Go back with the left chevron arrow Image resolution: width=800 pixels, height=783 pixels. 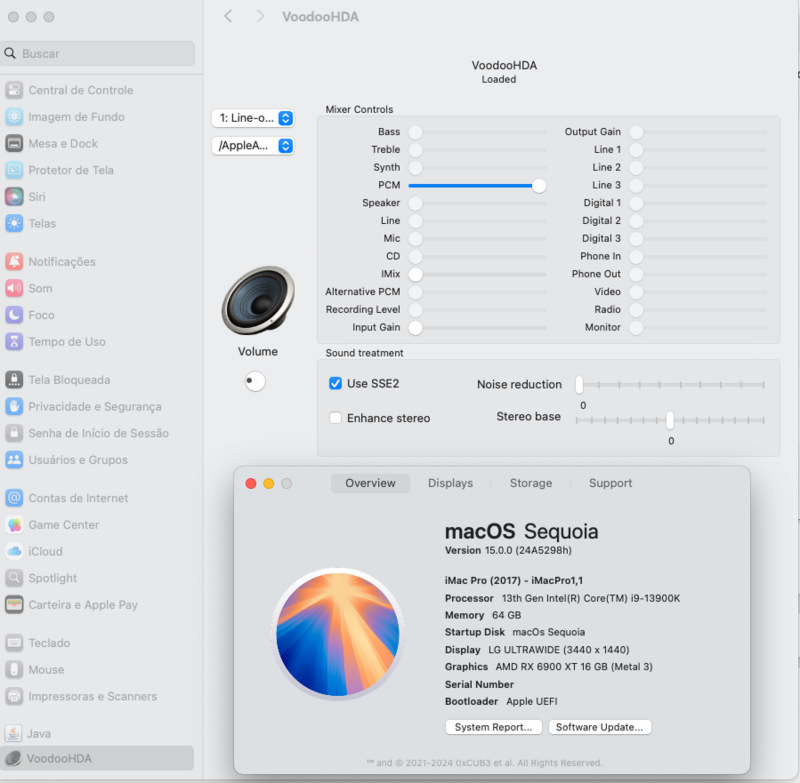[228, 16]
